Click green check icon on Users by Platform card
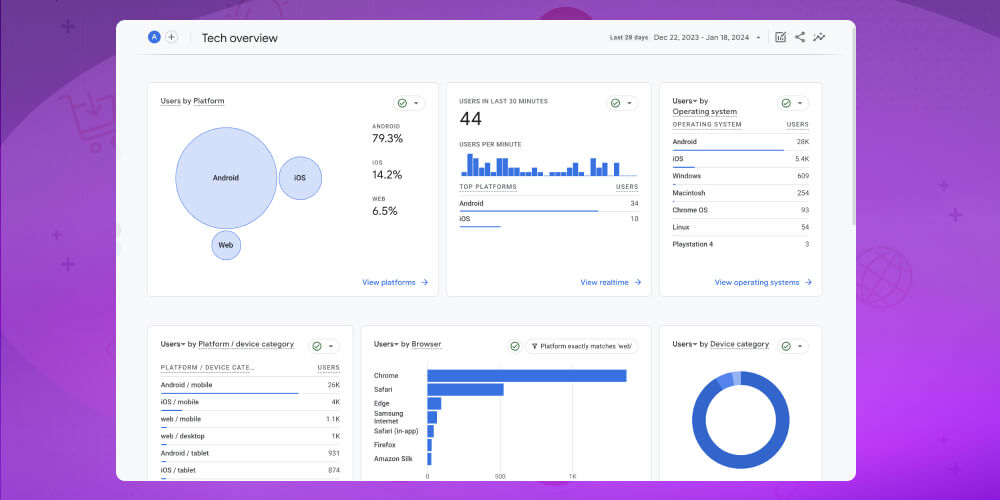 point(402,103)
